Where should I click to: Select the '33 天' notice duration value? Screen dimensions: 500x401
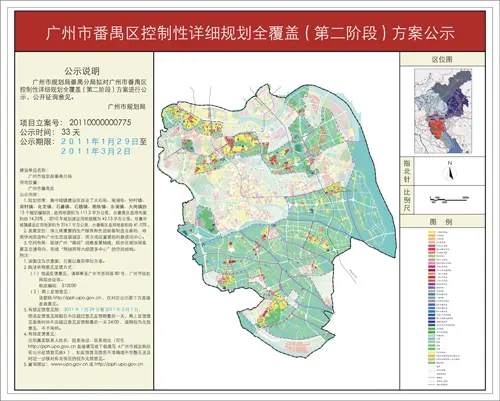tap(70, 132)
